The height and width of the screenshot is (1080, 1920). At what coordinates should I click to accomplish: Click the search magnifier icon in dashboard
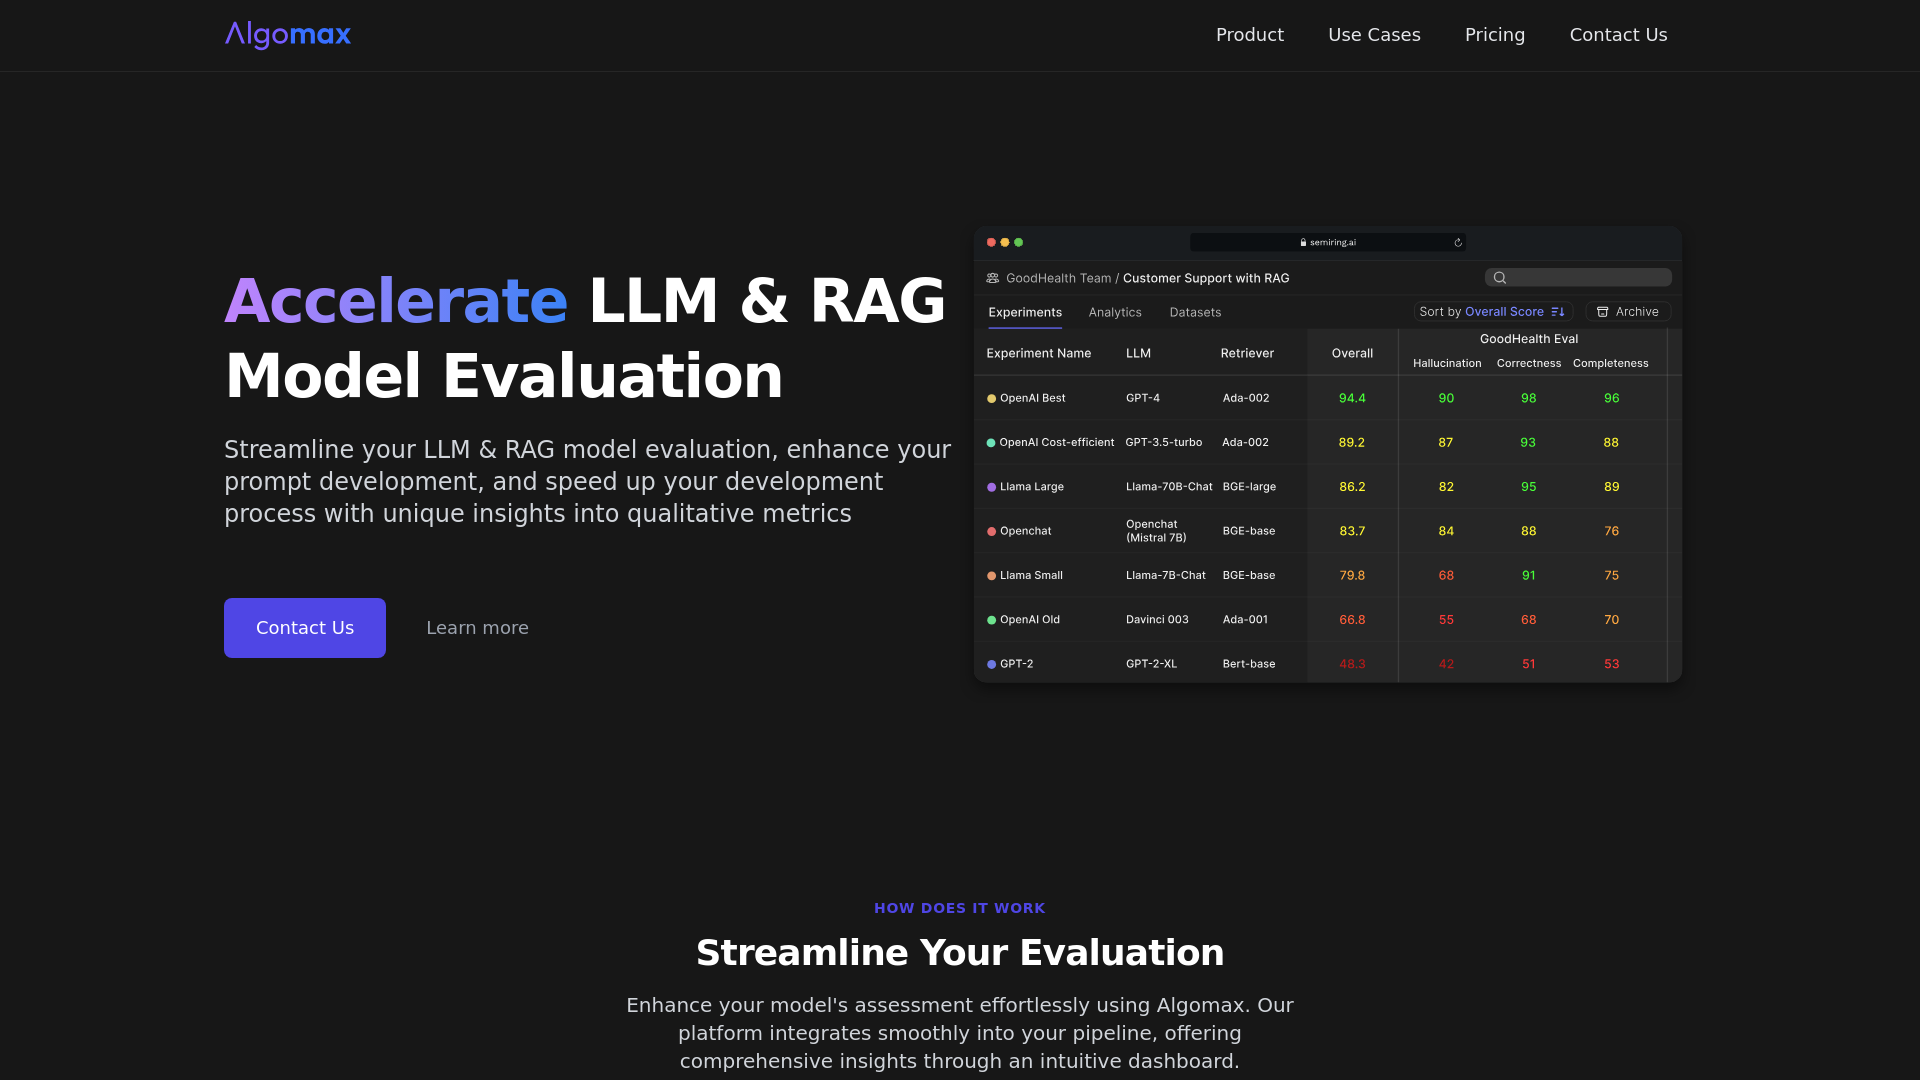point(1500,278)
